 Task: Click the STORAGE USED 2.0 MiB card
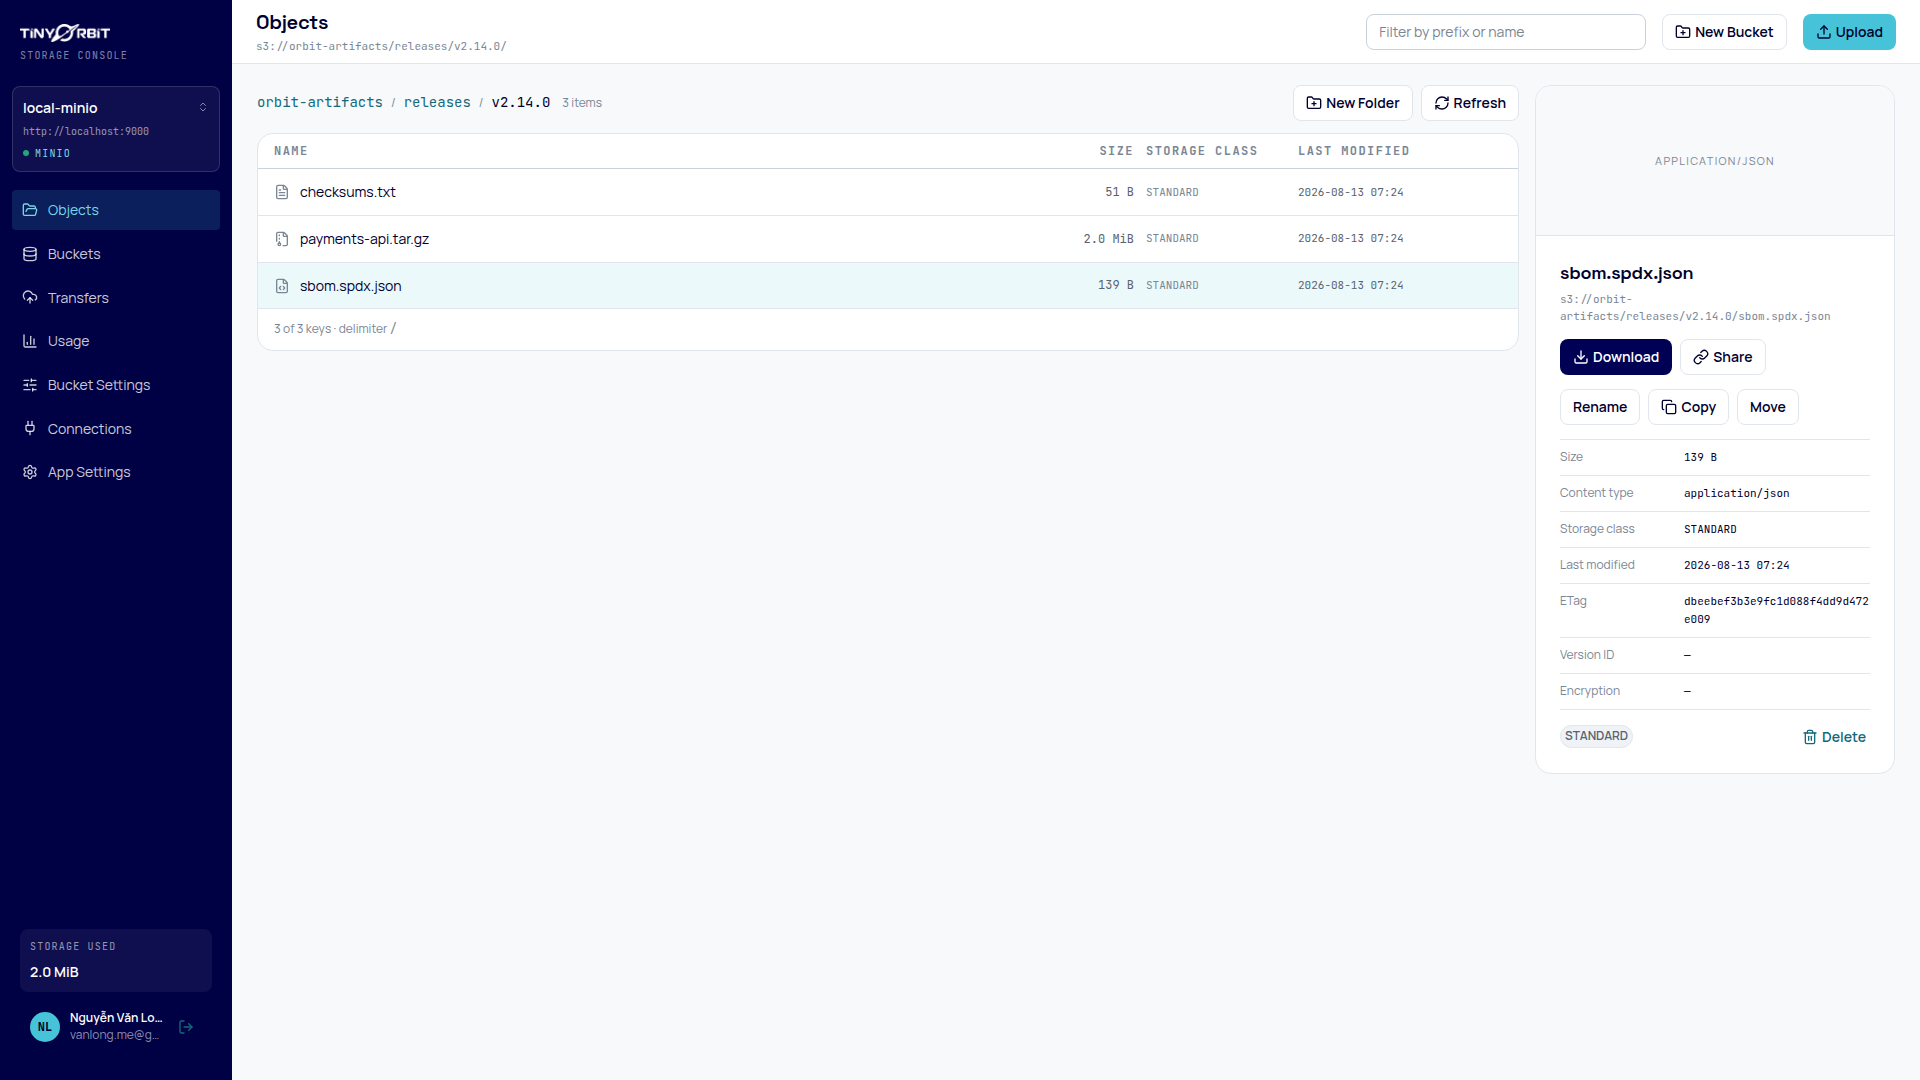click(116, 960)
